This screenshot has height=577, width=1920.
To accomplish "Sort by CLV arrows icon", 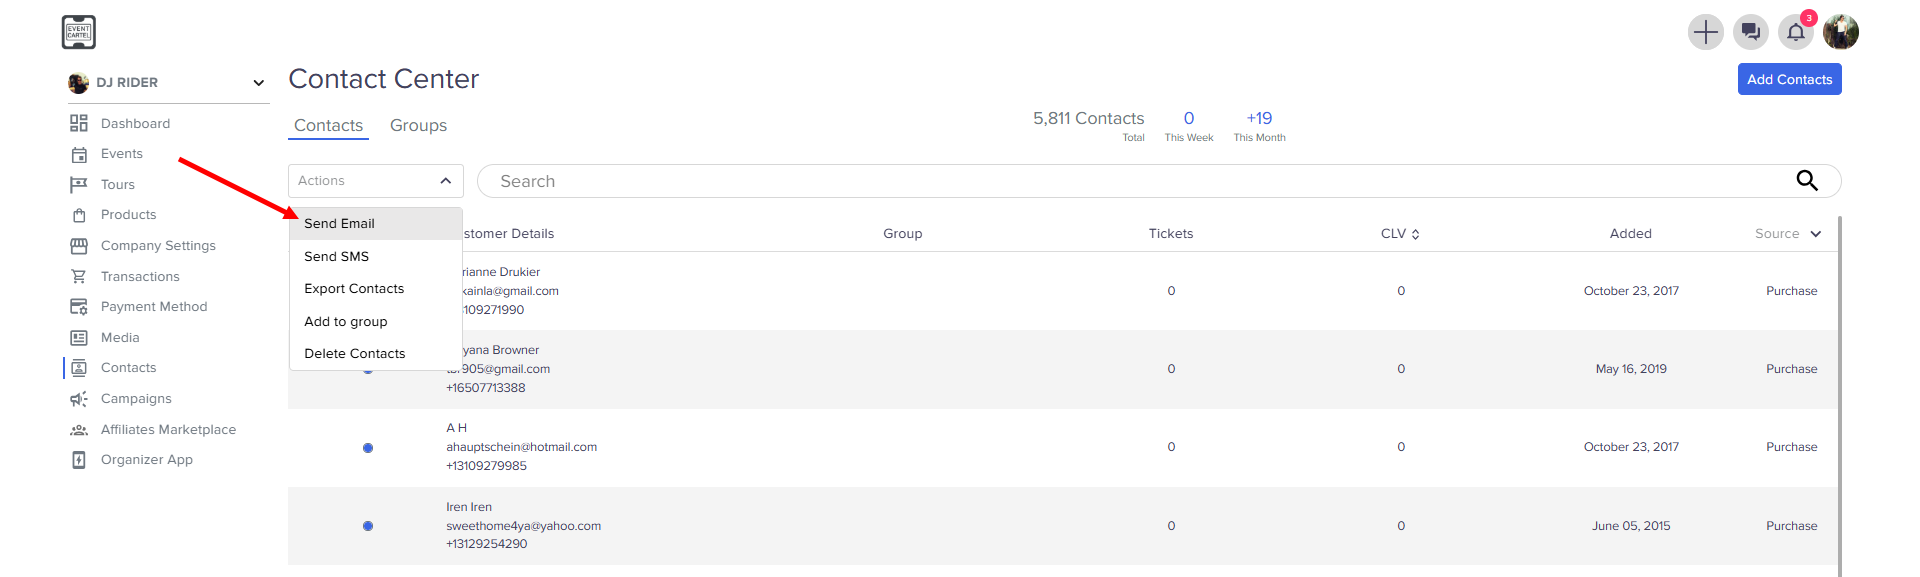I will [x=1415, y=234].
